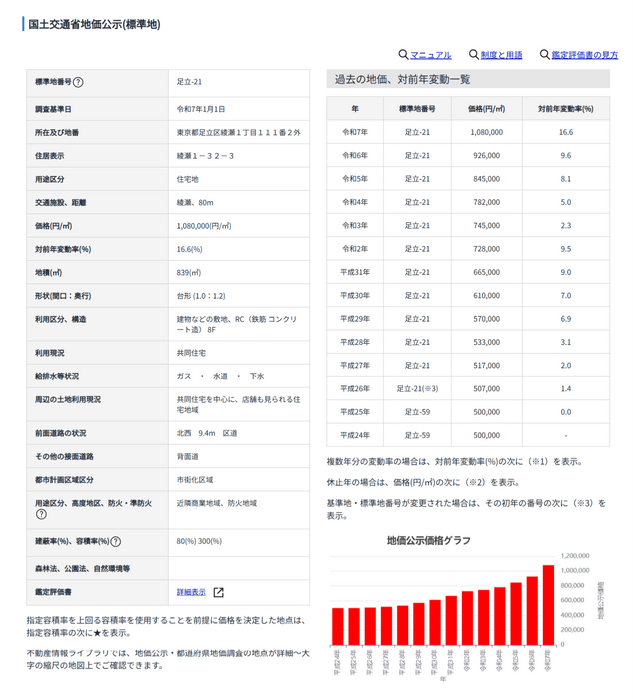The height and width of the screenshot is (700, 633).
Task: Select the 足立-21(※3) cell for 平成26年
Action: tap(417, 389)
